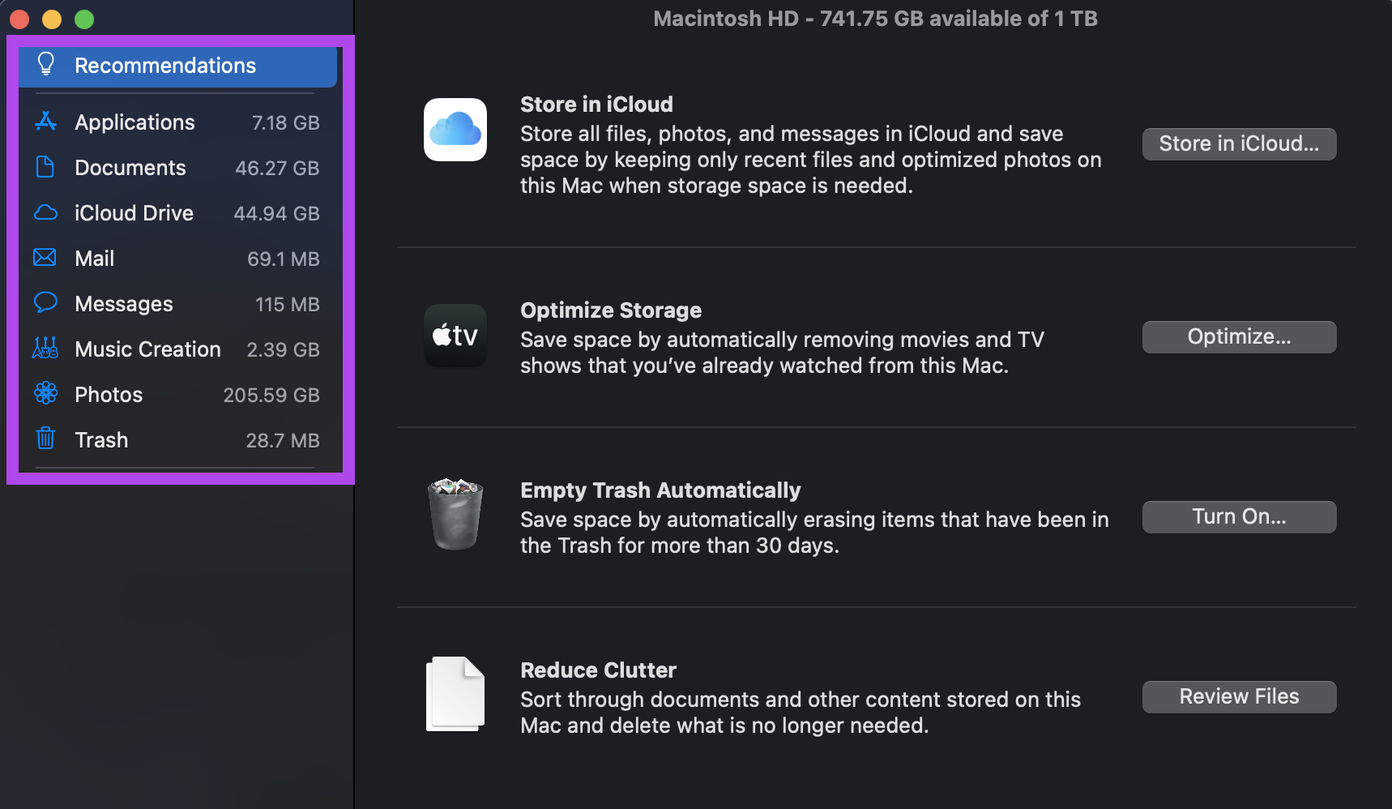Select the Applications icon in sidebar
The width and height of the screenshot is (1392, 809).
pyautogui.click(x=45, y=122)
